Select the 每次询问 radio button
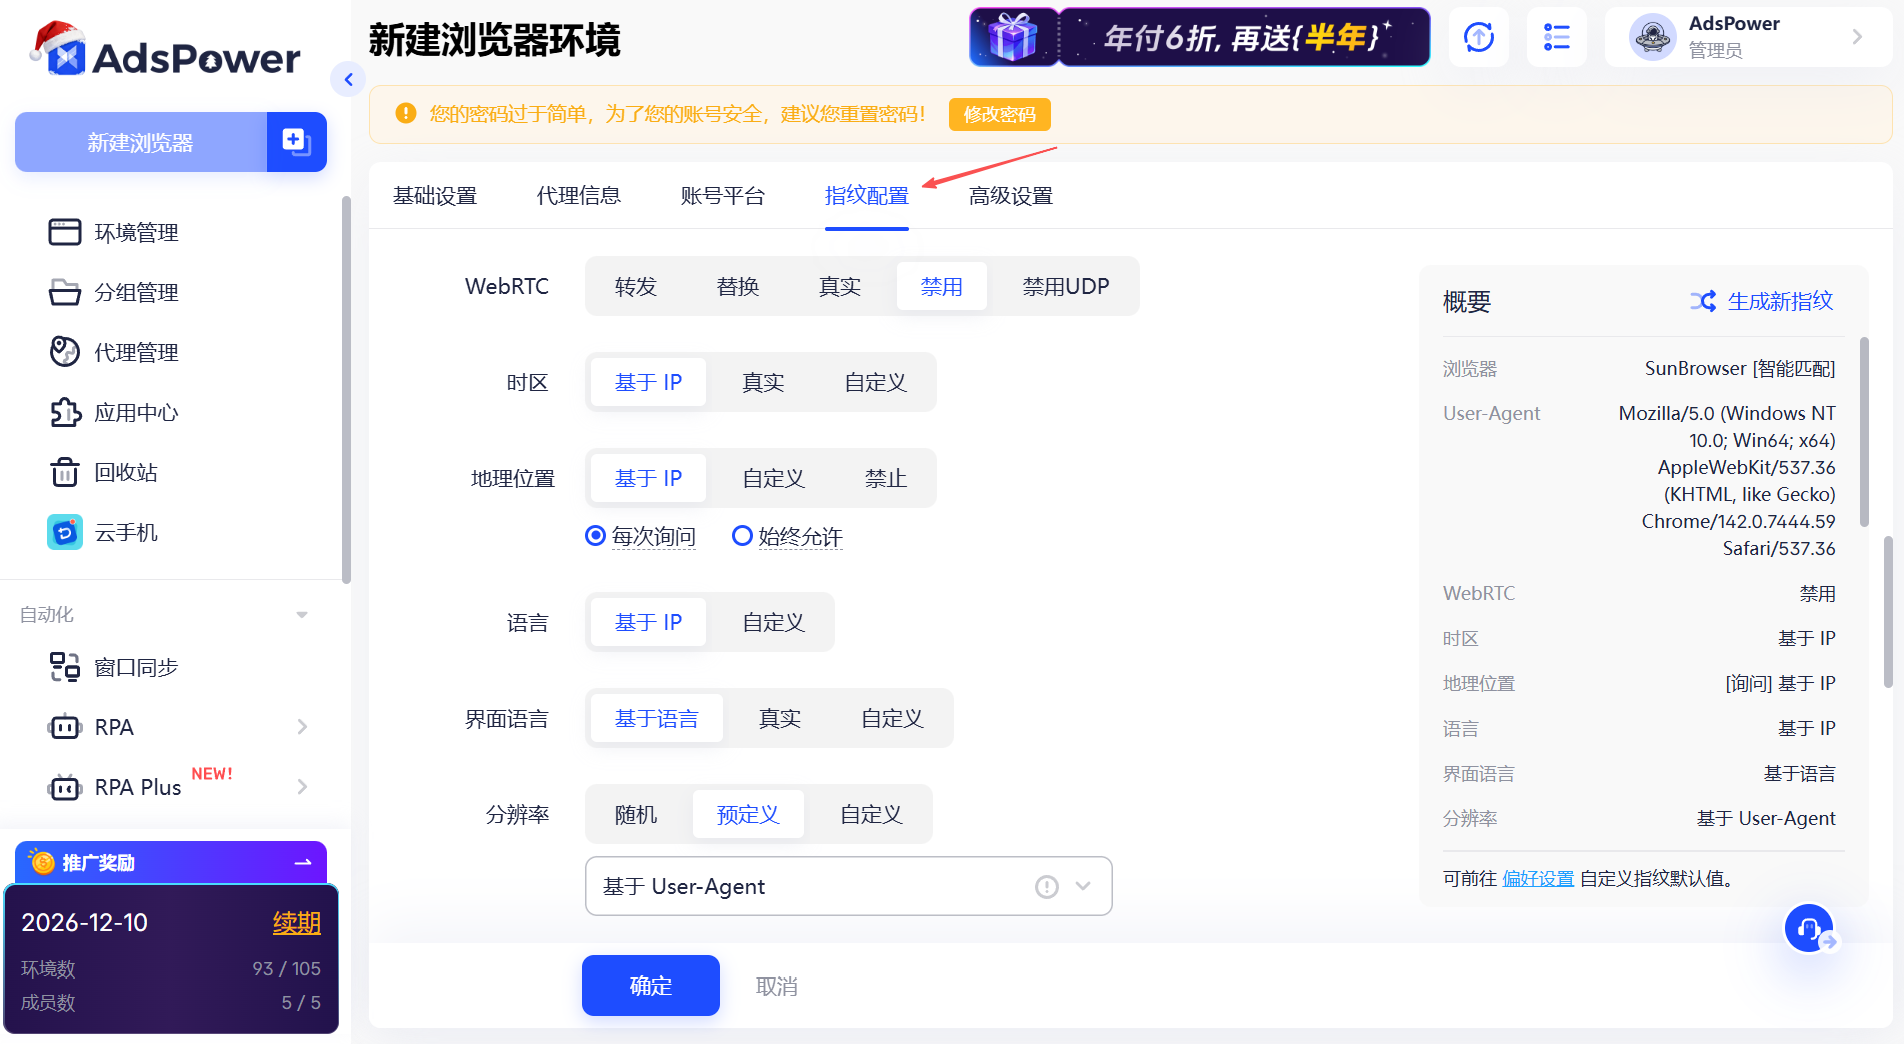 coord(596,536)
